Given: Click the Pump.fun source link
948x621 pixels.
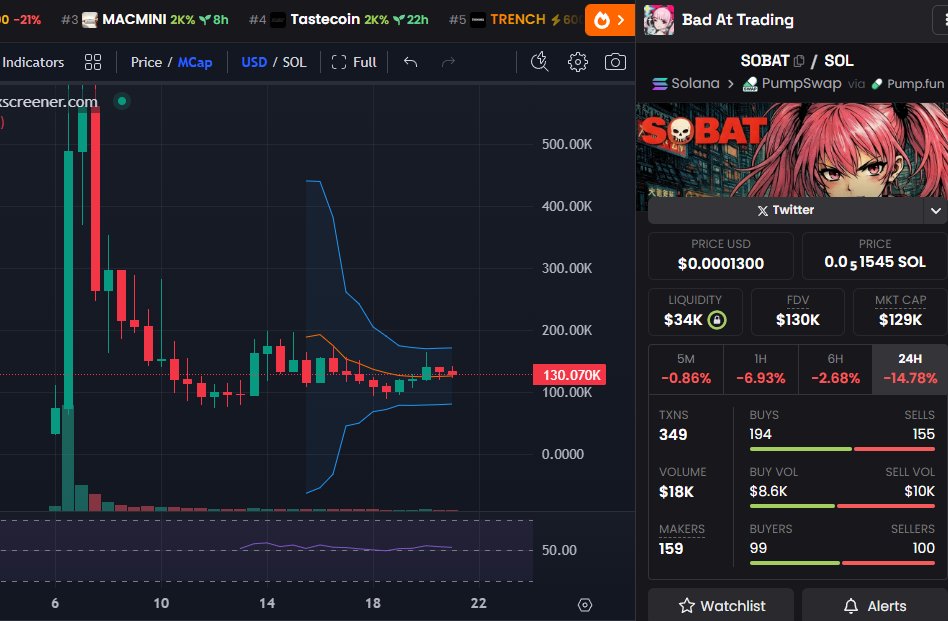Looking at the screenshot, I should (907, 84).
